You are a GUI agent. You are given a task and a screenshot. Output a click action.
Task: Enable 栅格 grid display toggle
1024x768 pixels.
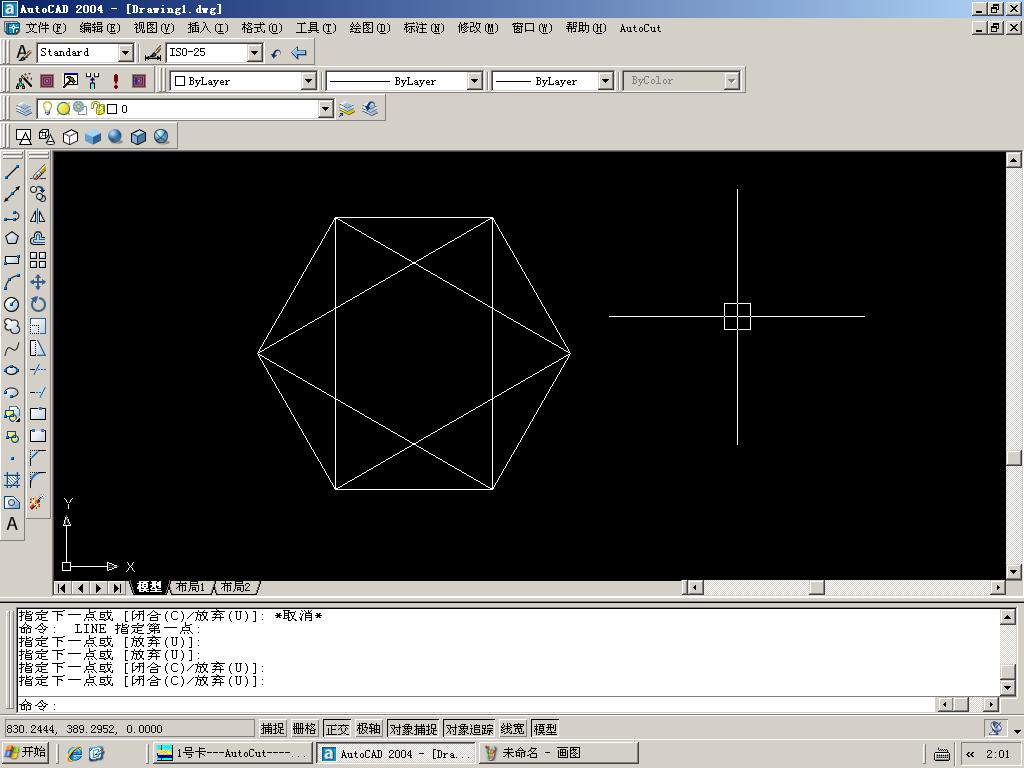point(304,729)
